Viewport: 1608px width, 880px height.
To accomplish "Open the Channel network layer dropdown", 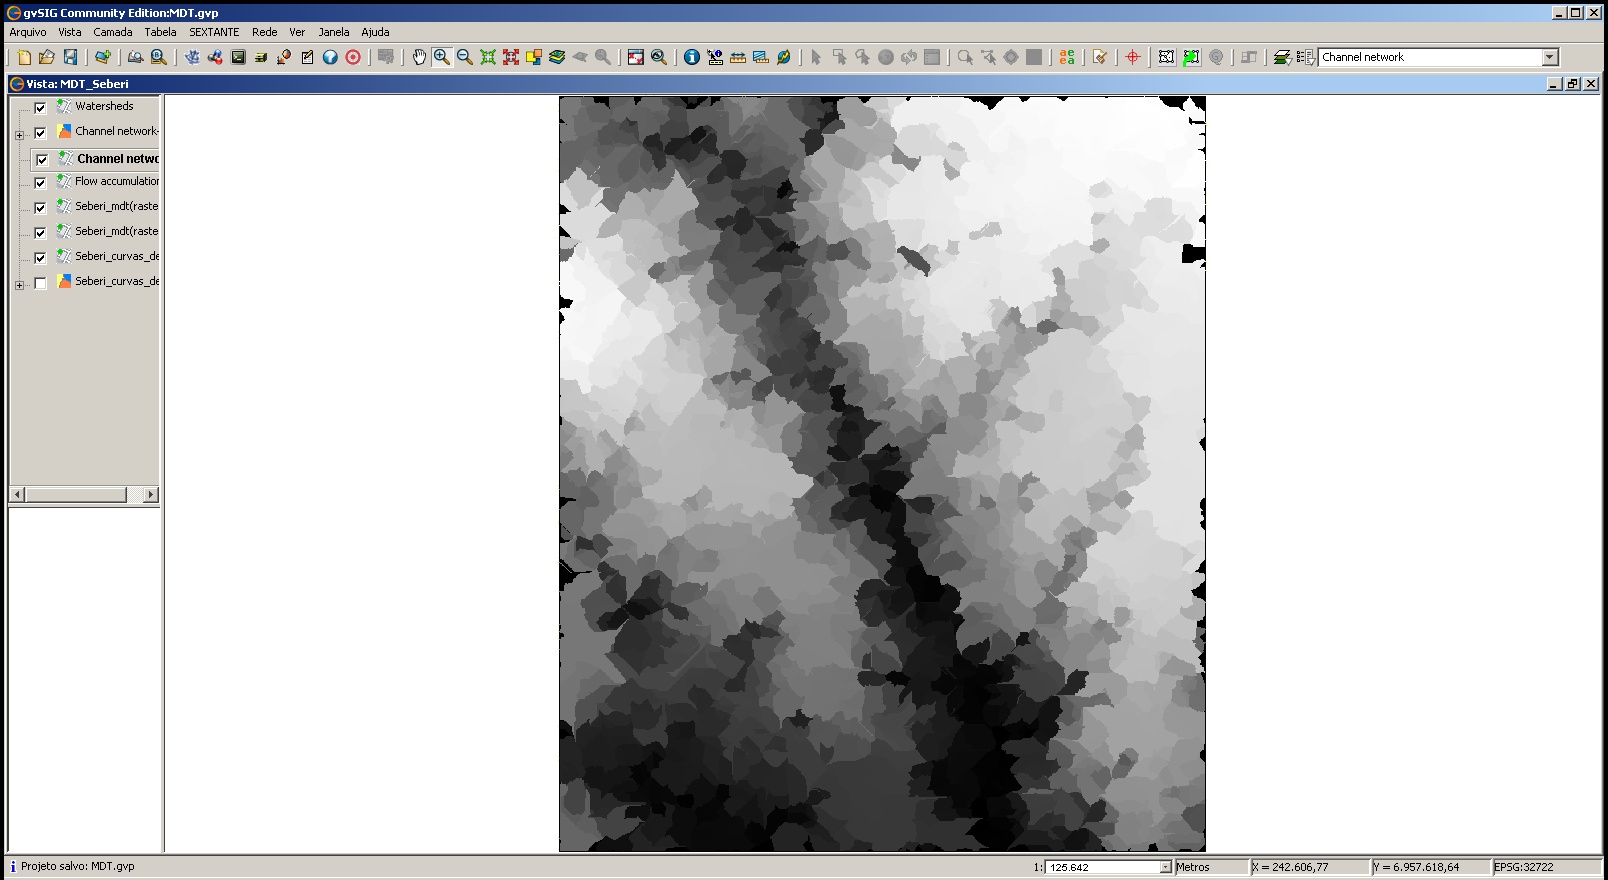I will pyautogui.click(x=1549, y=58).
